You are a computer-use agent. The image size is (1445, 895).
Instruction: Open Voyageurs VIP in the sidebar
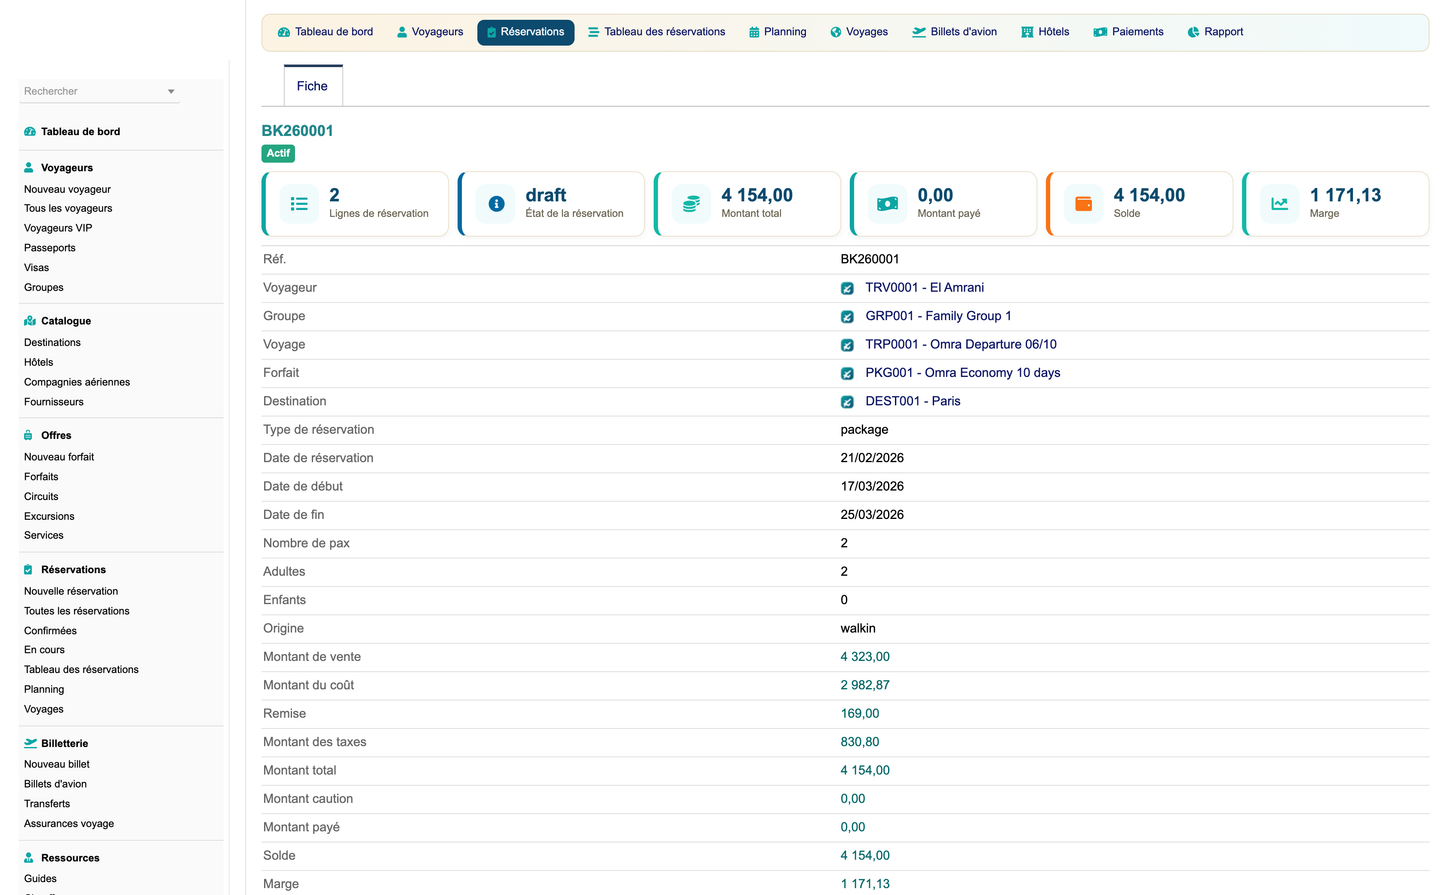pyautogui.click(x=58, y=228)
